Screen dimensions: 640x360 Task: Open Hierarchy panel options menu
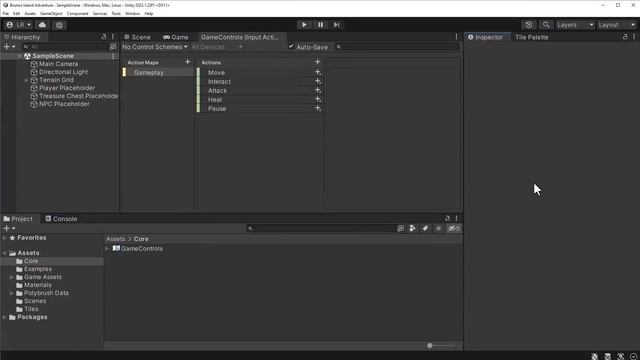point(113,37)
